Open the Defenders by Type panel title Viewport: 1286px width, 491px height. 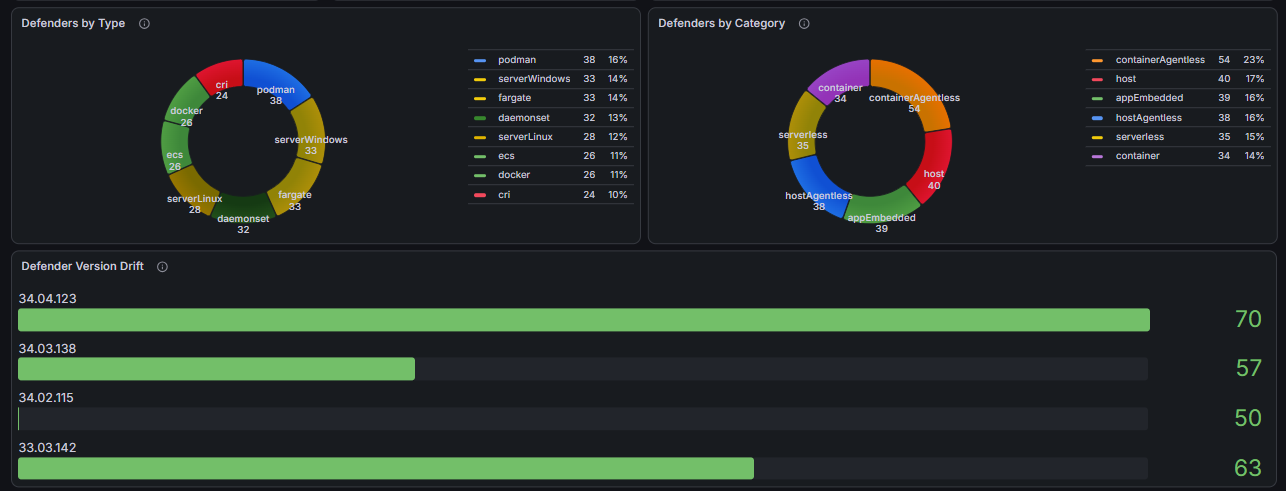[73, 23]
